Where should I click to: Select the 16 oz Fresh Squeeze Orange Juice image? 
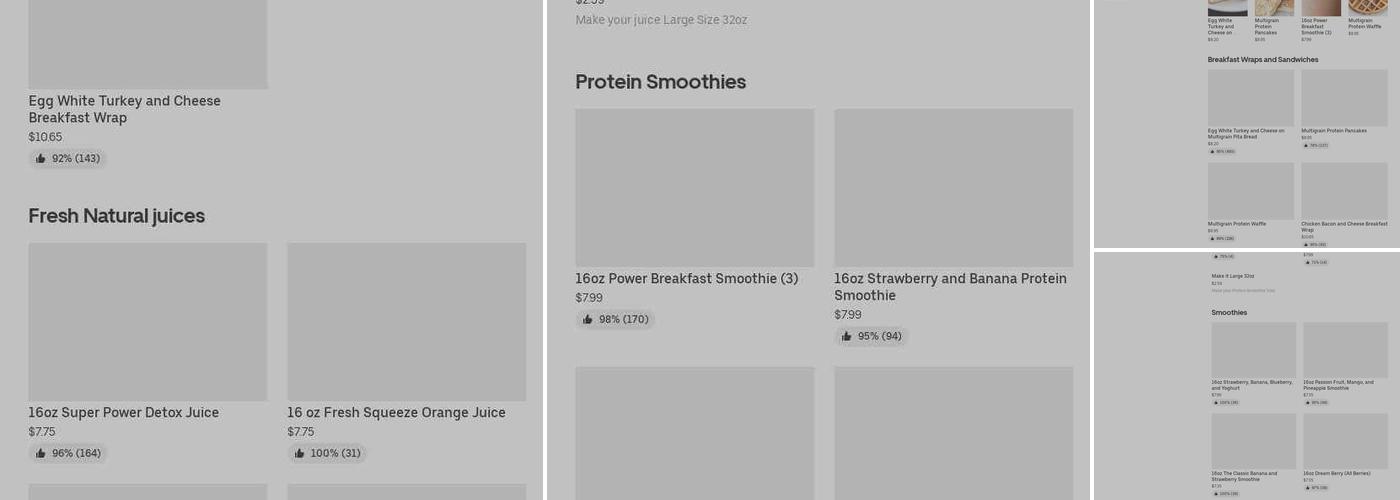406,321
